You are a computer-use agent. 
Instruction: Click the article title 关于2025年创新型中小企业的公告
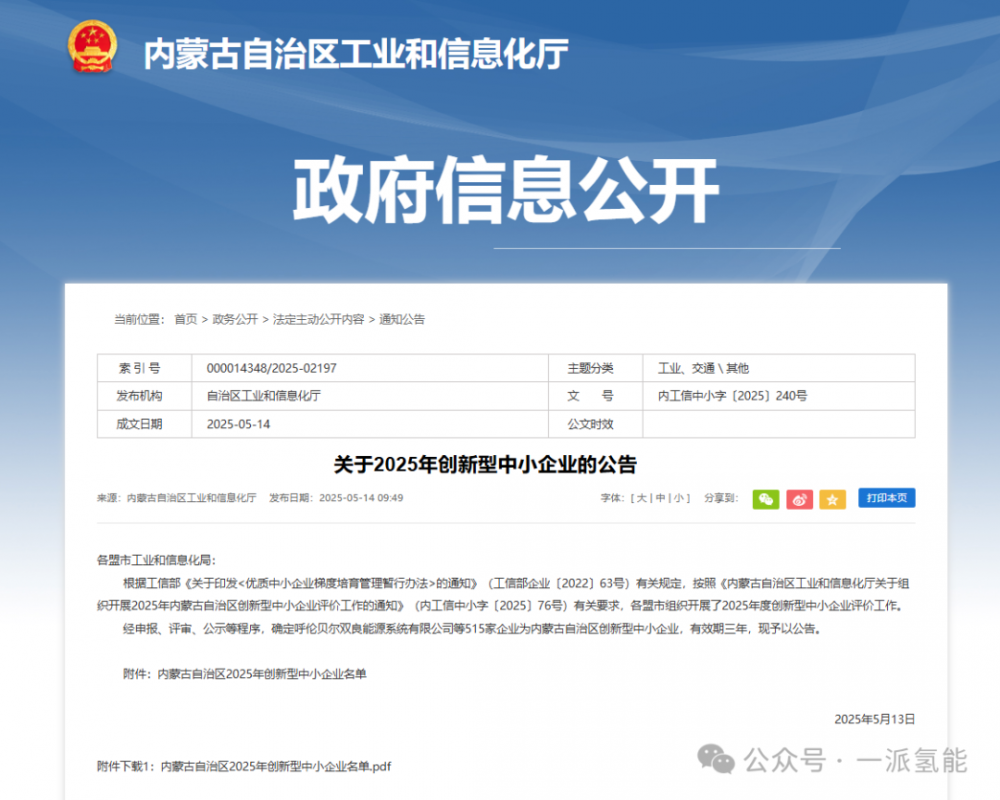point(485,465)
